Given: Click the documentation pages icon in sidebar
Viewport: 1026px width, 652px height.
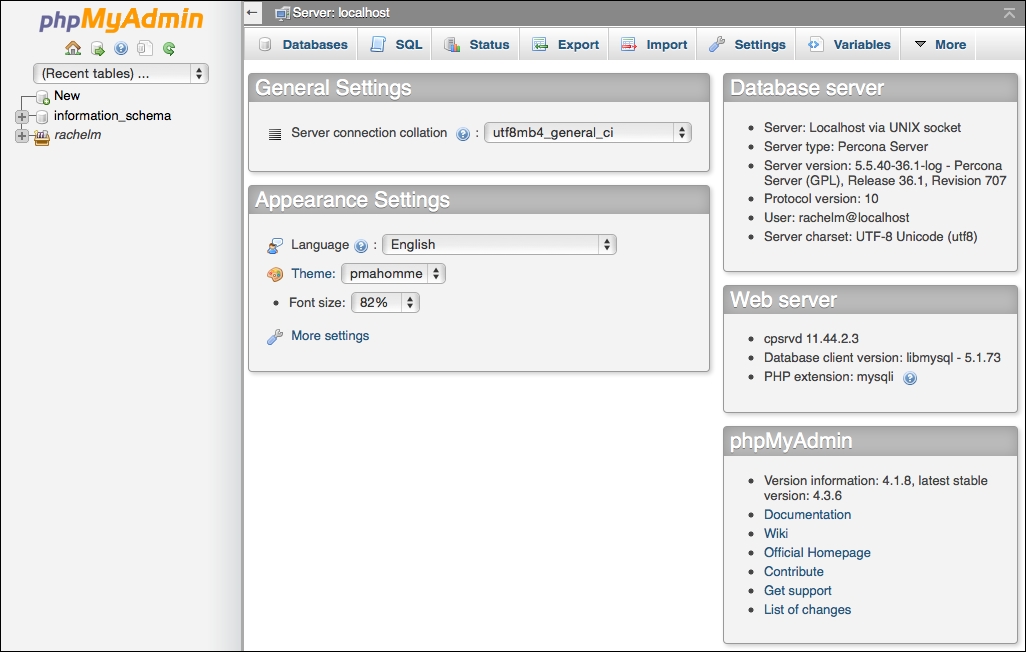Looking at the screenshot, I should [x=145, y=48].
